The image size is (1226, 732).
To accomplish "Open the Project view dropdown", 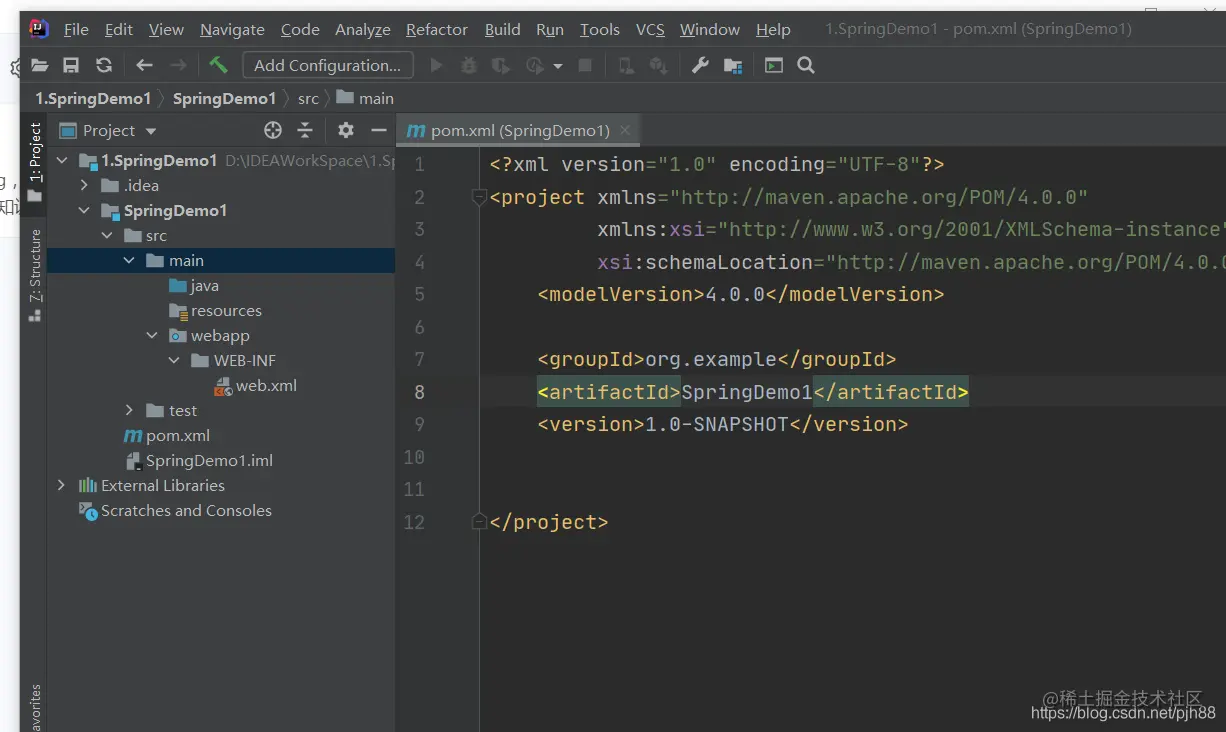I will [151, 131].
